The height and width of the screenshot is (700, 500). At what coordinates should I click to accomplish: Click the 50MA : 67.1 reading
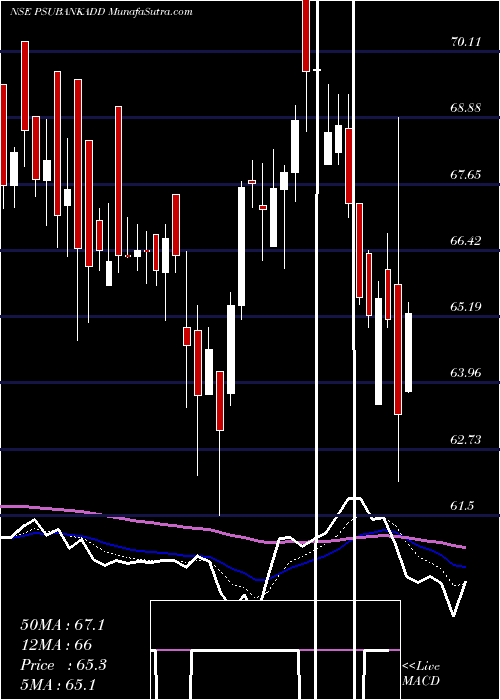(62, 625)
